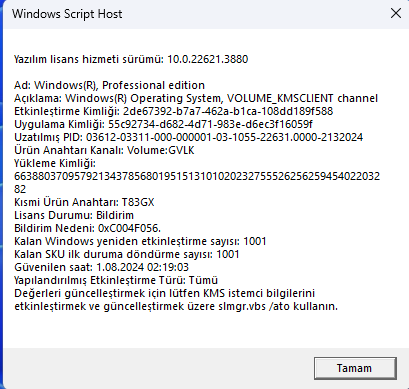Screen dimensions: 409x389
Task: Click the 'Ad: Windows(R), Professional edition' line
Action: click(x=109, y=85)
